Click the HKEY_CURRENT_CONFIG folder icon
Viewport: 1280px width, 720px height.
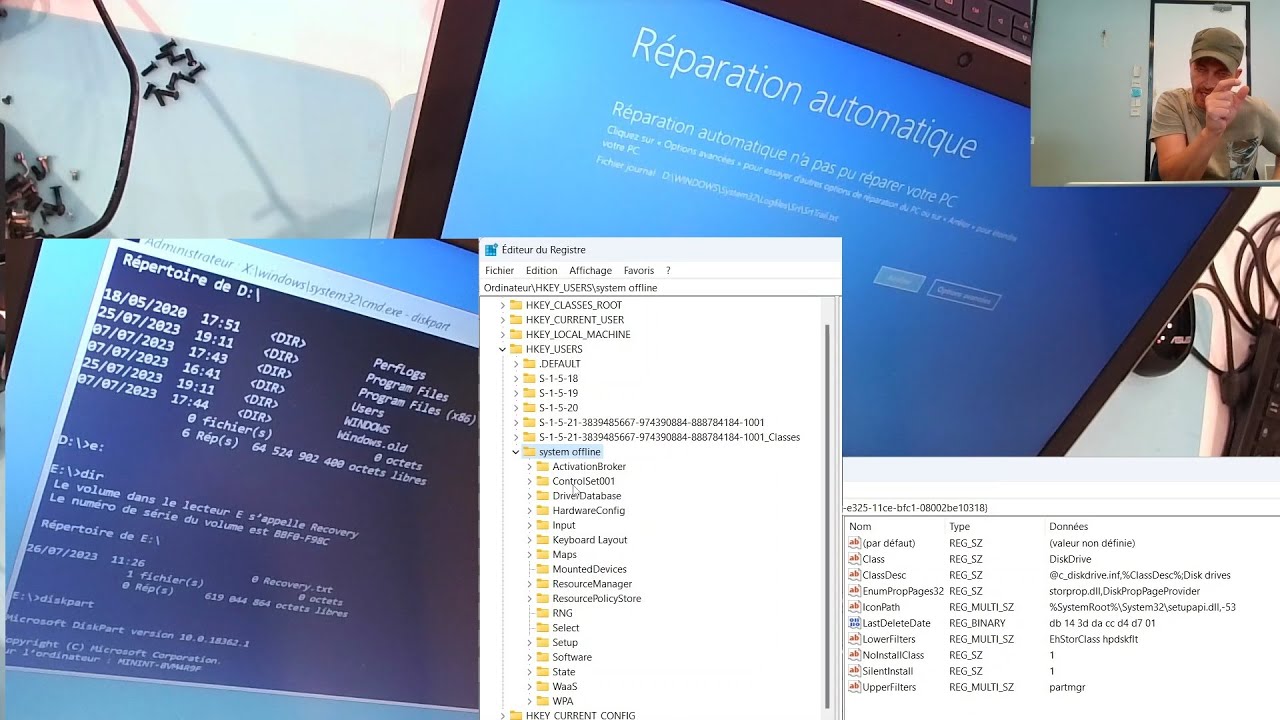tap(516, 715)
